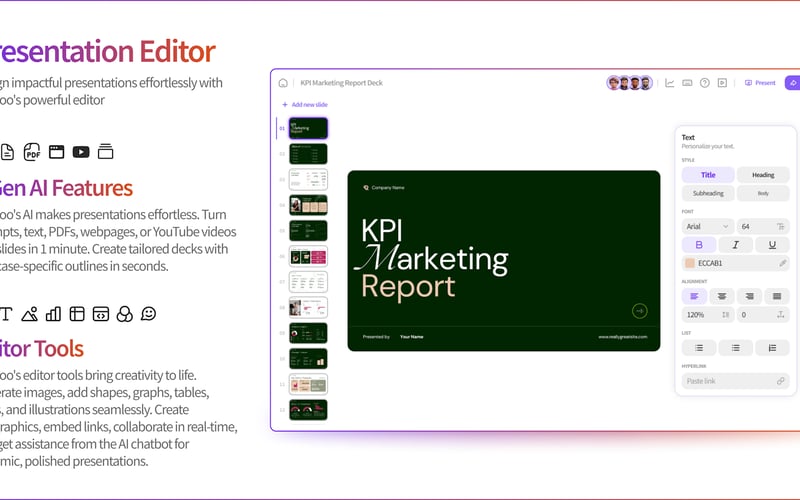Click the keyboard shortcuts icon in top bar

pos(687,83)
